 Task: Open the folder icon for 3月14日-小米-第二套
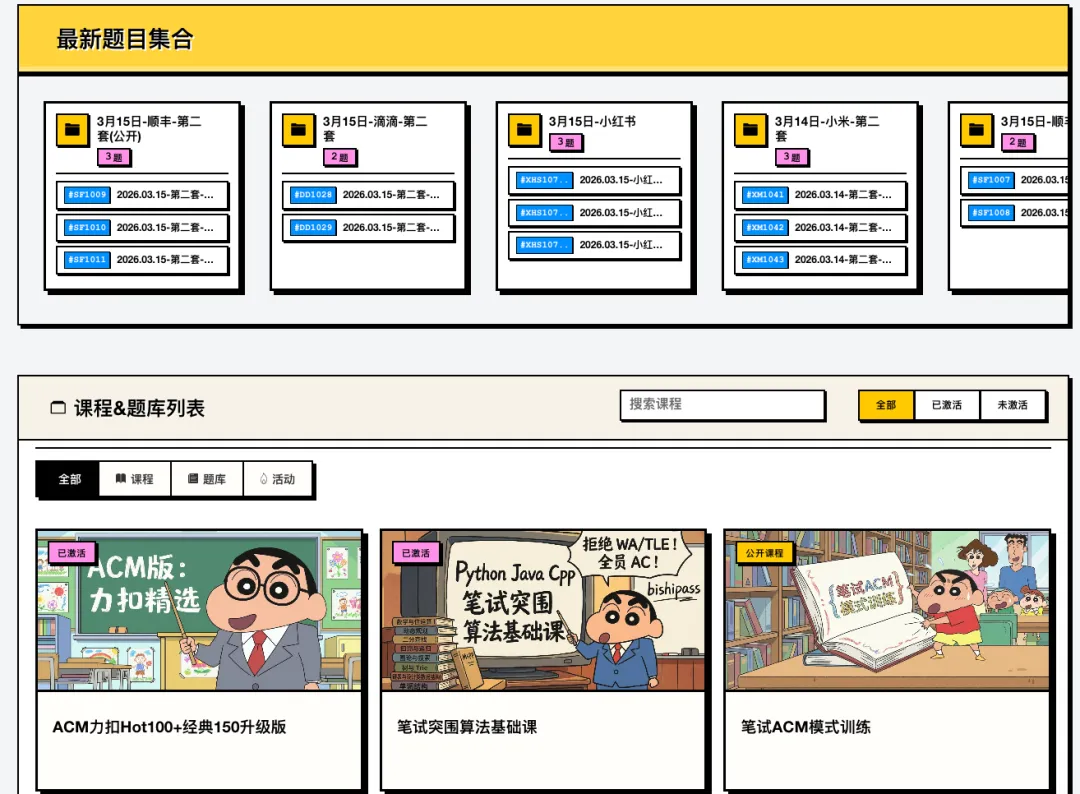(x=750, y=129)
